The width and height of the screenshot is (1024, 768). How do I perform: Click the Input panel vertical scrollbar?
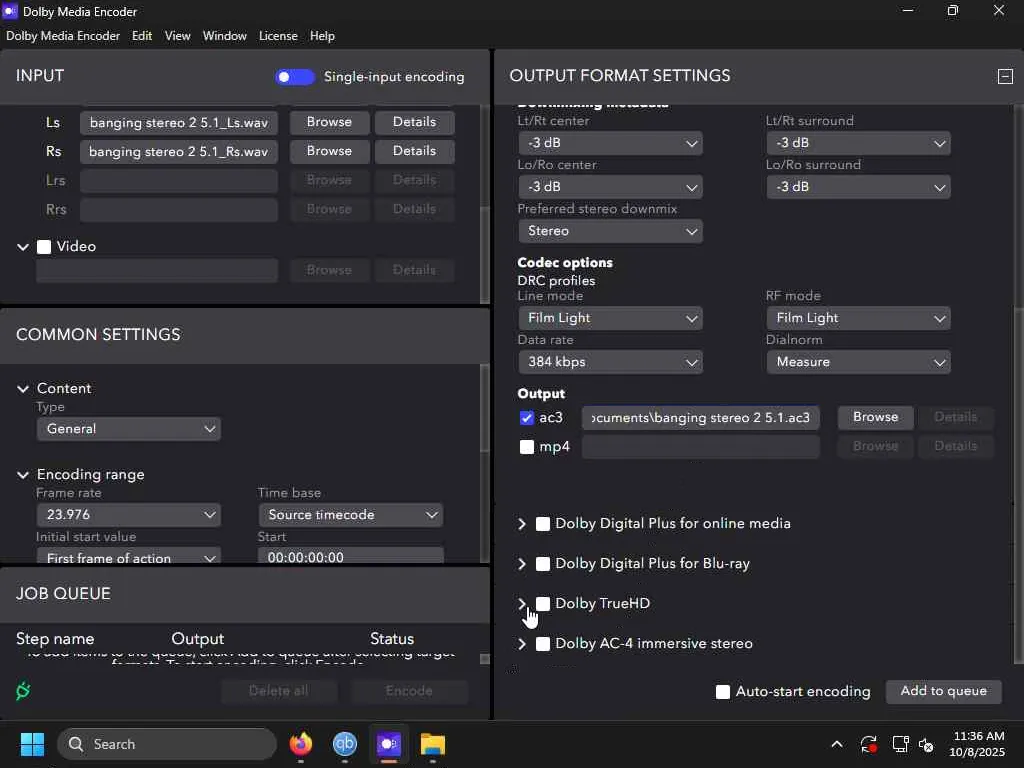tap(485, 255)
